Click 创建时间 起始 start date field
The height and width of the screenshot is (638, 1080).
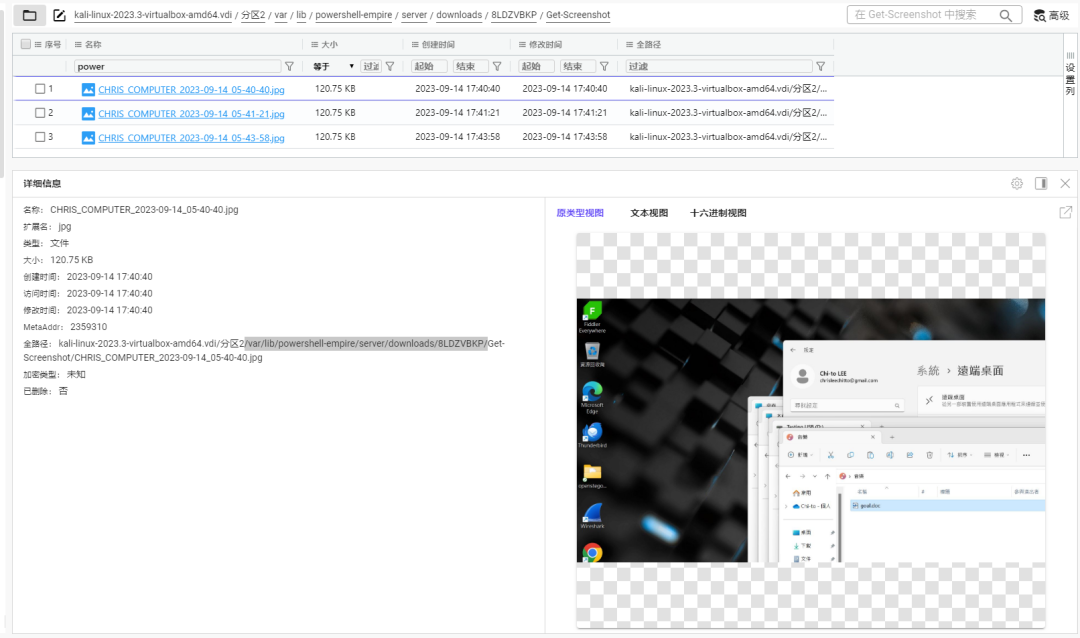point(429,66)
